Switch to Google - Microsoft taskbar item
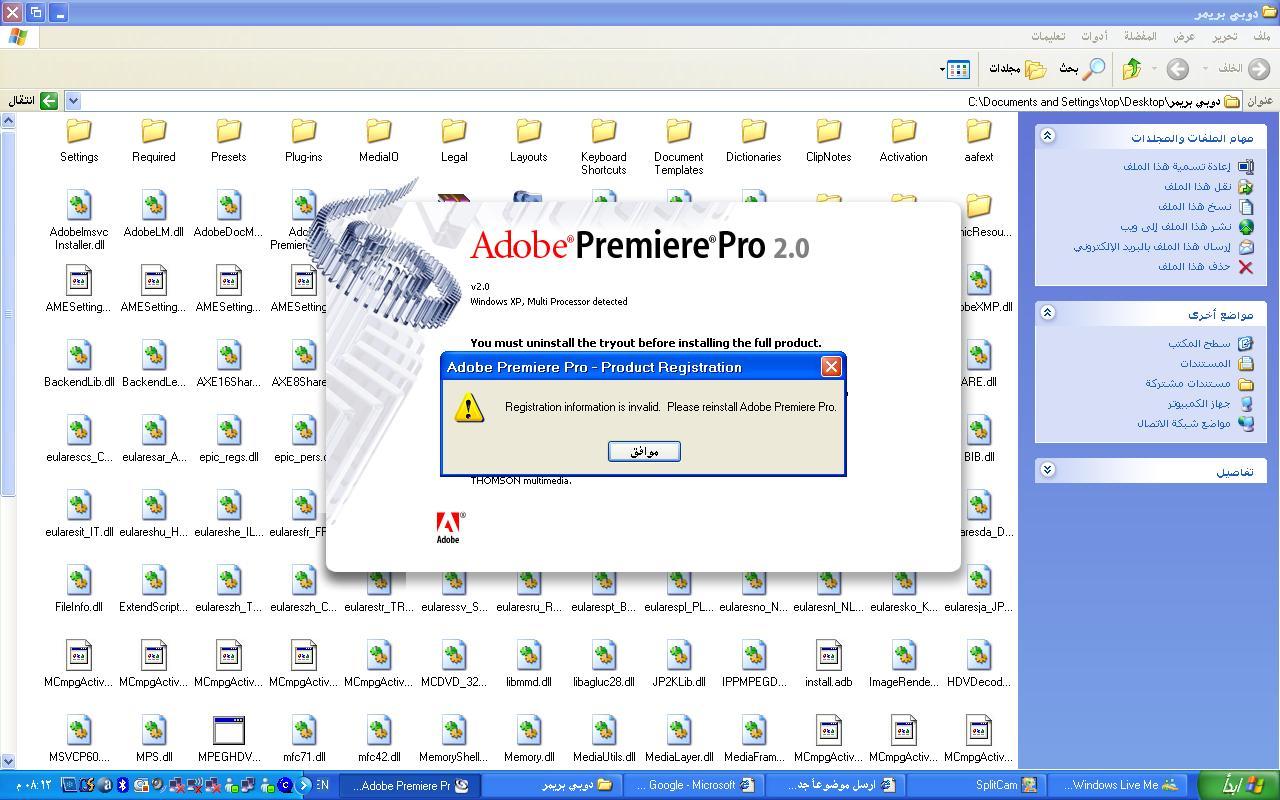1280x800 pixels. tap(695, 785)
